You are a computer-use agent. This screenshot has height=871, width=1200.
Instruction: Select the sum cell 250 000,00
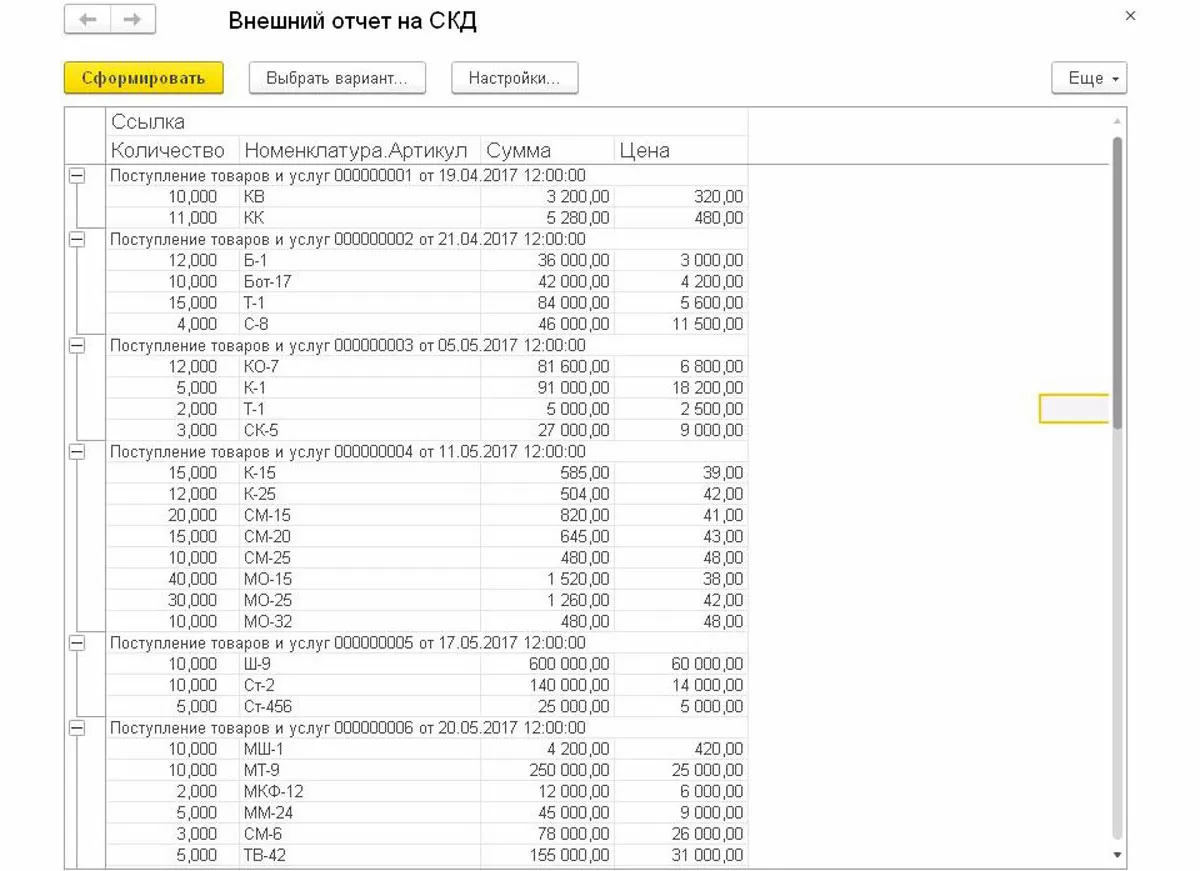(x=547, y=770)
